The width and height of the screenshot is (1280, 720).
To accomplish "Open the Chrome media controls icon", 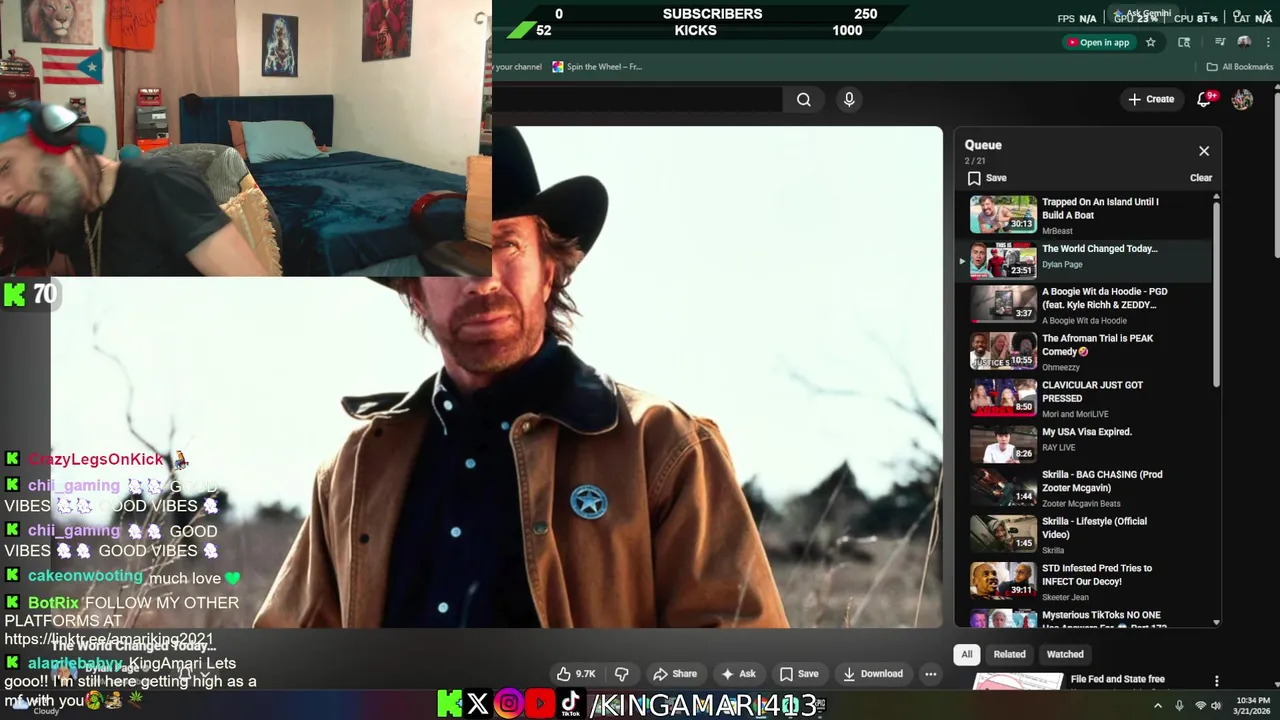I will pos(1220,42).
